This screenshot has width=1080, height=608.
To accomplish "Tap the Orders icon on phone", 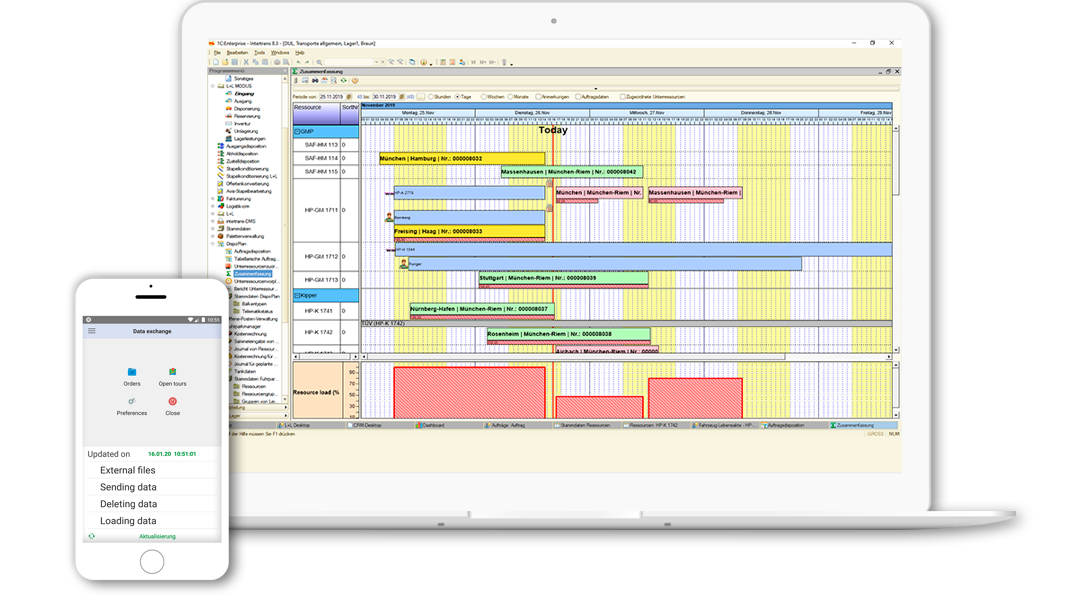I will coord(132,372).
